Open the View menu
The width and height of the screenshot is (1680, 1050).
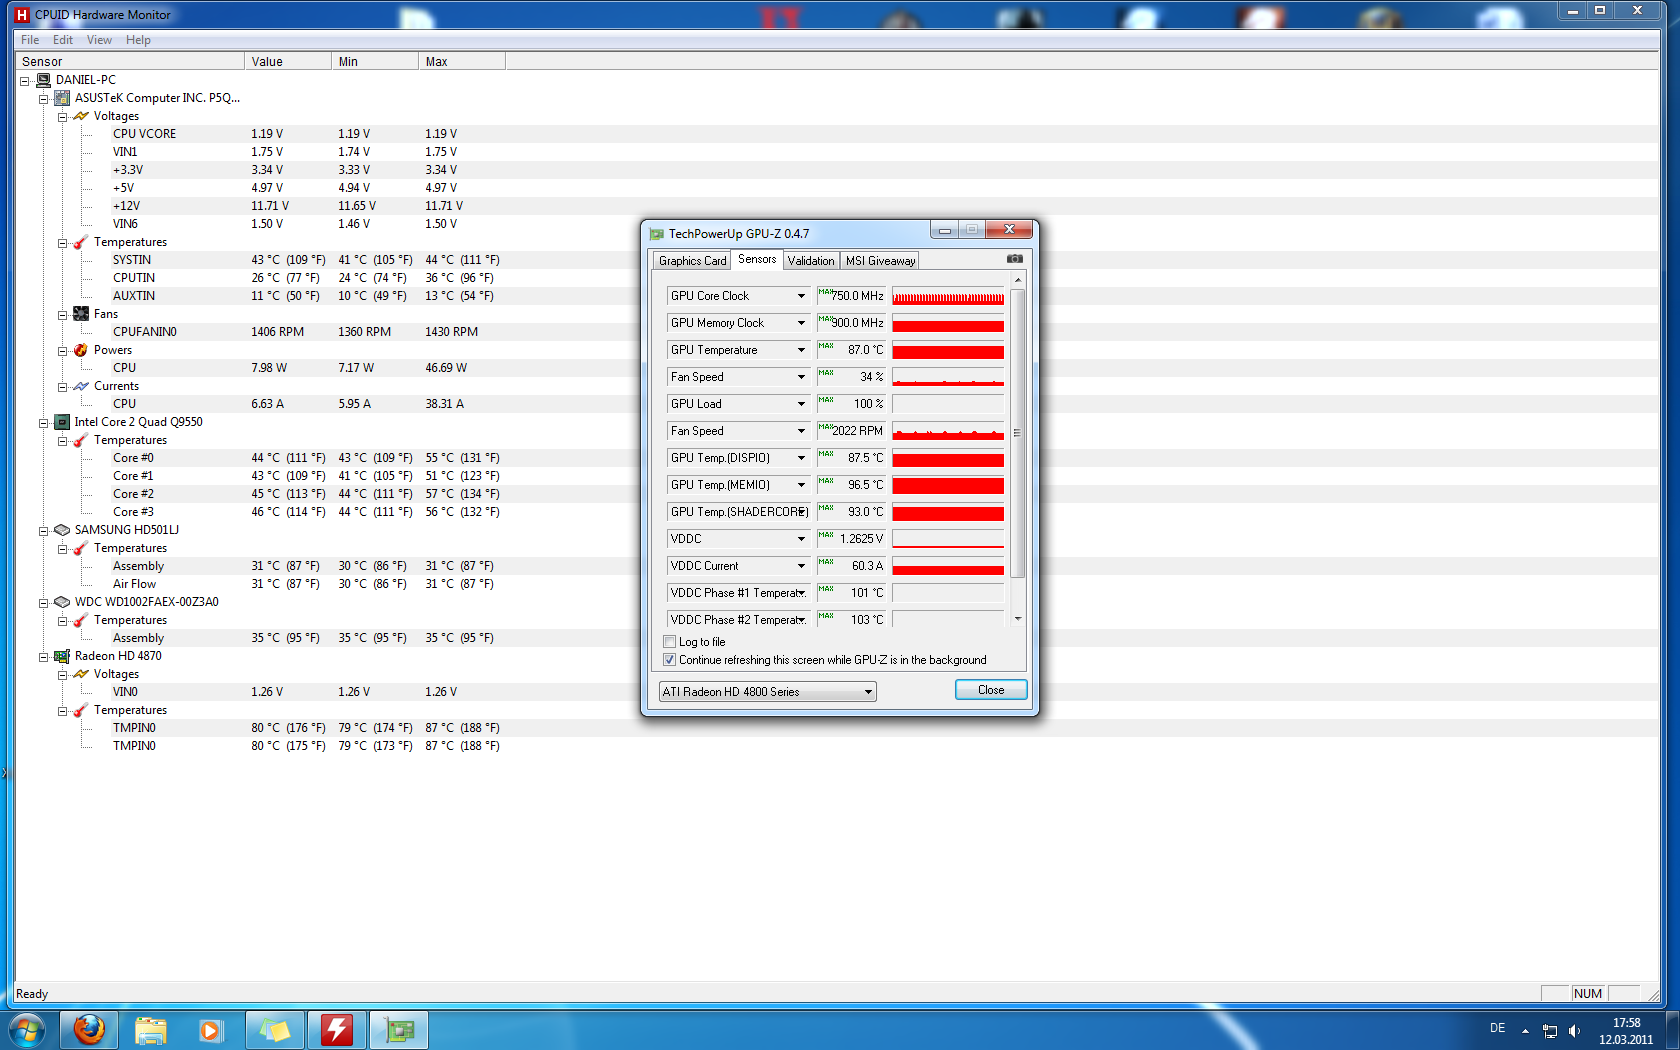[99, 40]
